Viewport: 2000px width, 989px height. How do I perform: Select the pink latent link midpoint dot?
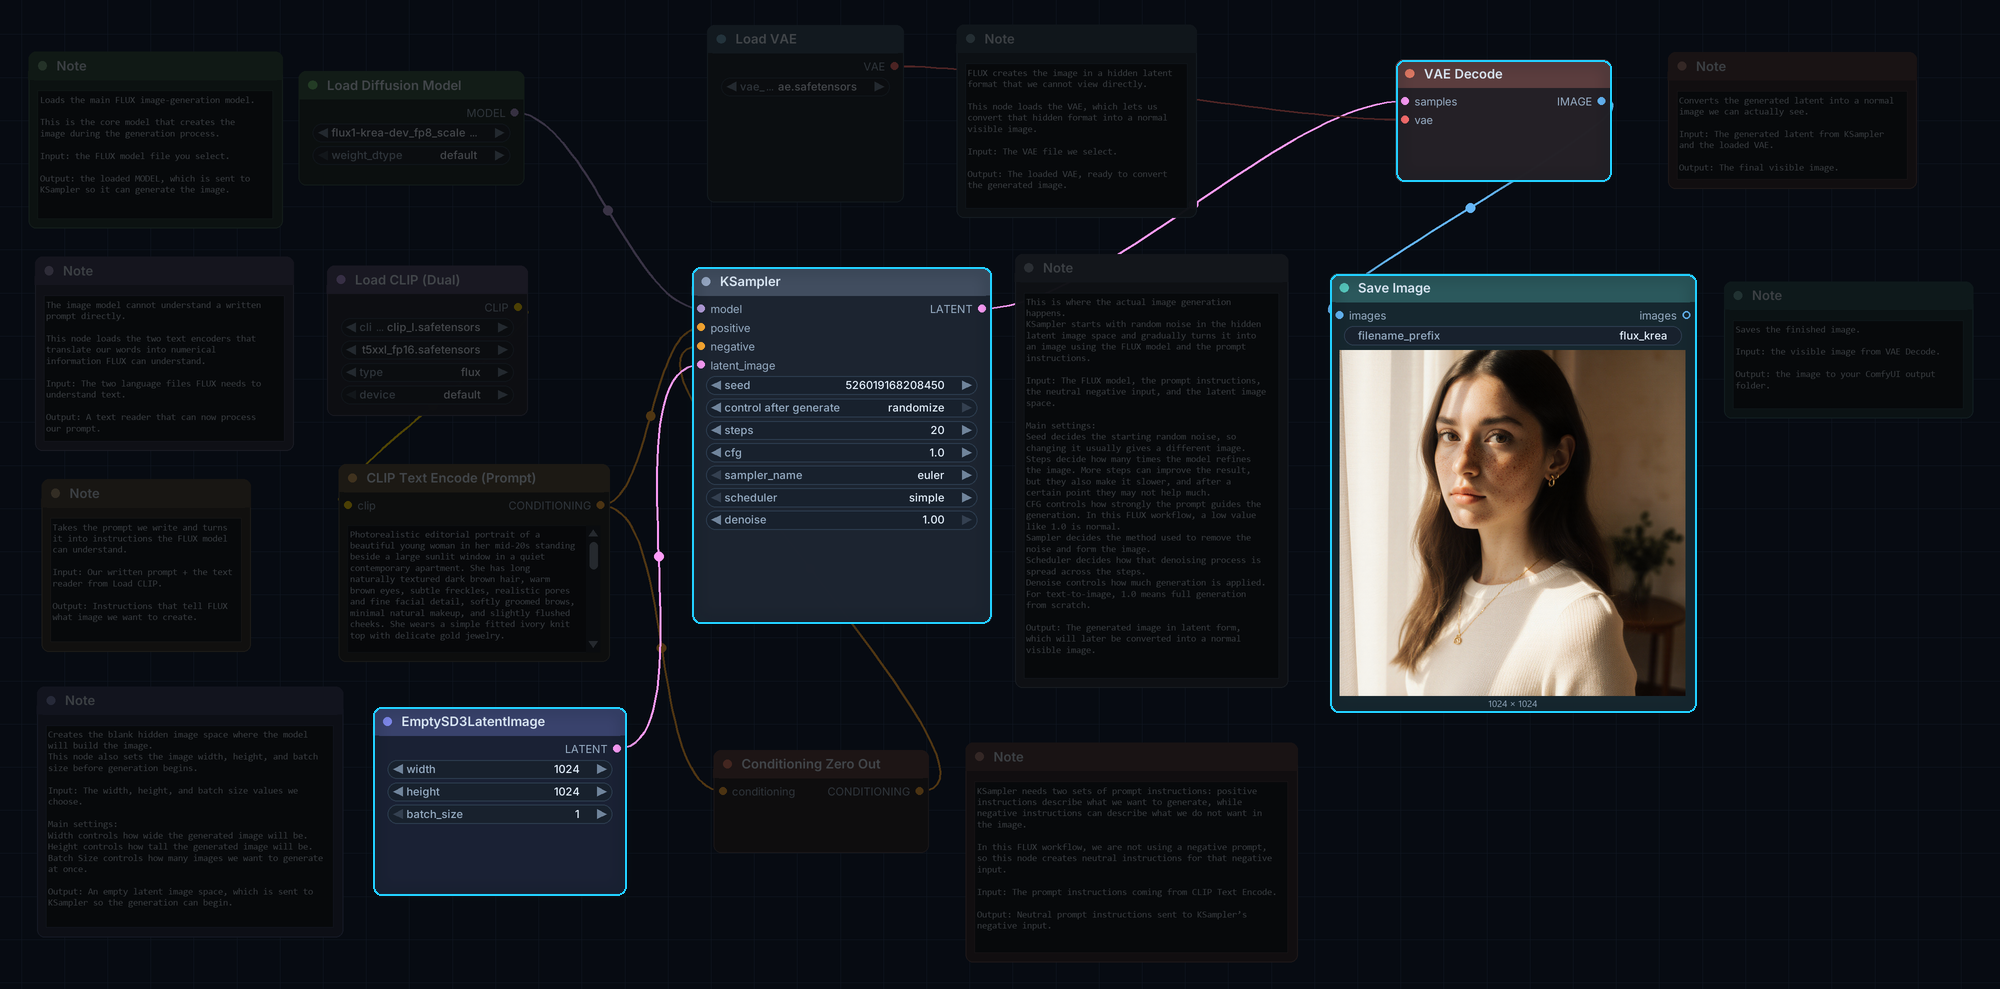[659, 556]
